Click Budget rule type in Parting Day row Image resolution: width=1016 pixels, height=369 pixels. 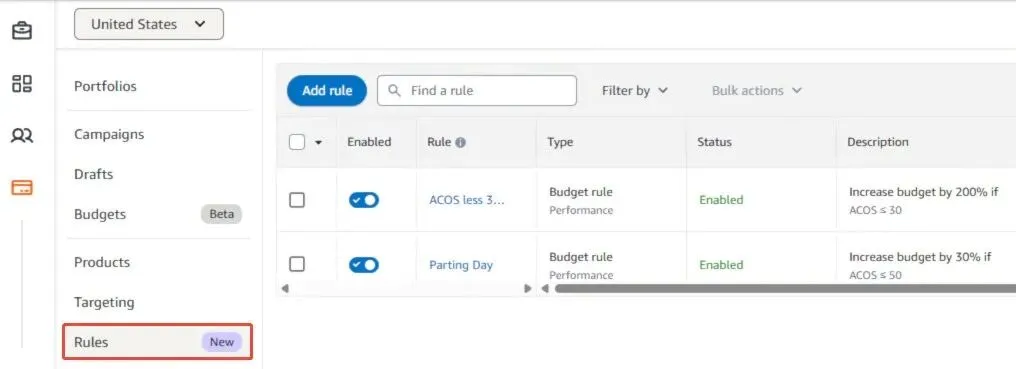tap(581, 257)
